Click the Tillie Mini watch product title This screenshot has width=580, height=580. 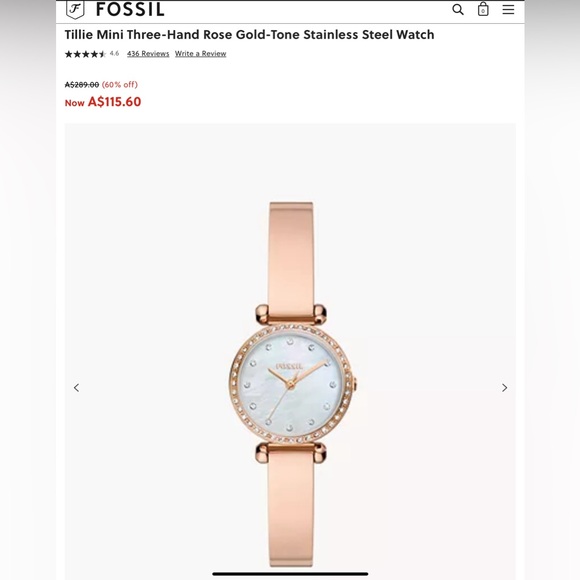click(249, 34)
